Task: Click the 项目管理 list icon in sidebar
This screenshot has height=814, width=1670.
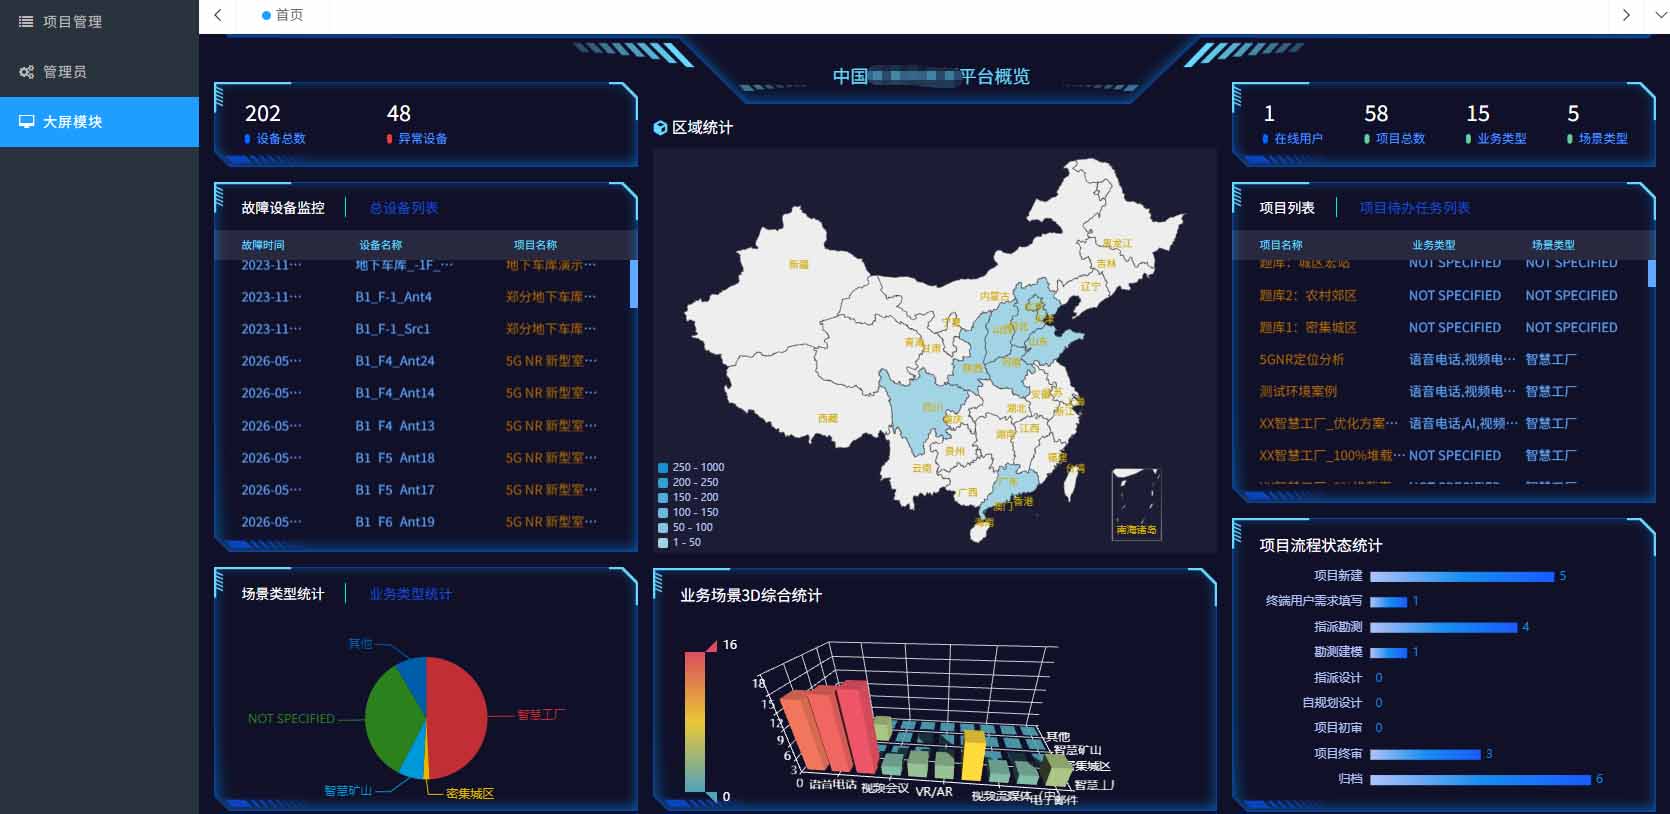Action: 26,21
